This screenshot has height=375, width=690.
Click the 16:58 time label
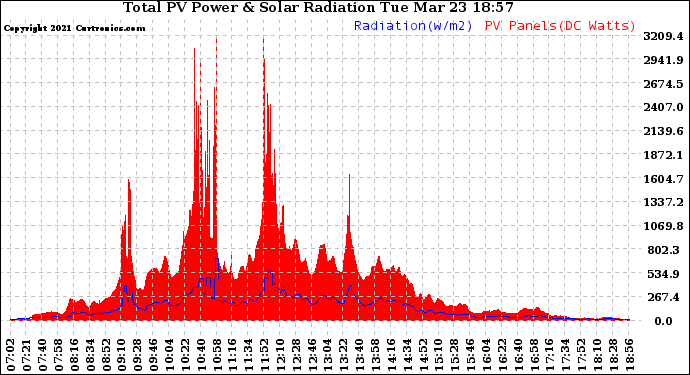[534, 355]
